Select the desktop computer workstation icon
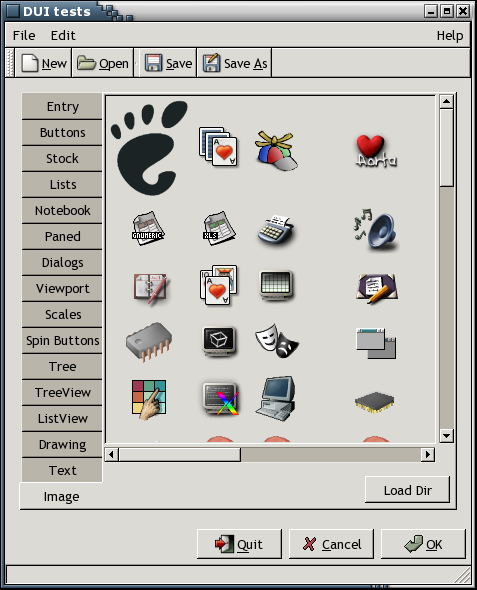This screenshot has width=477, height=590. (x=276, y=398)
